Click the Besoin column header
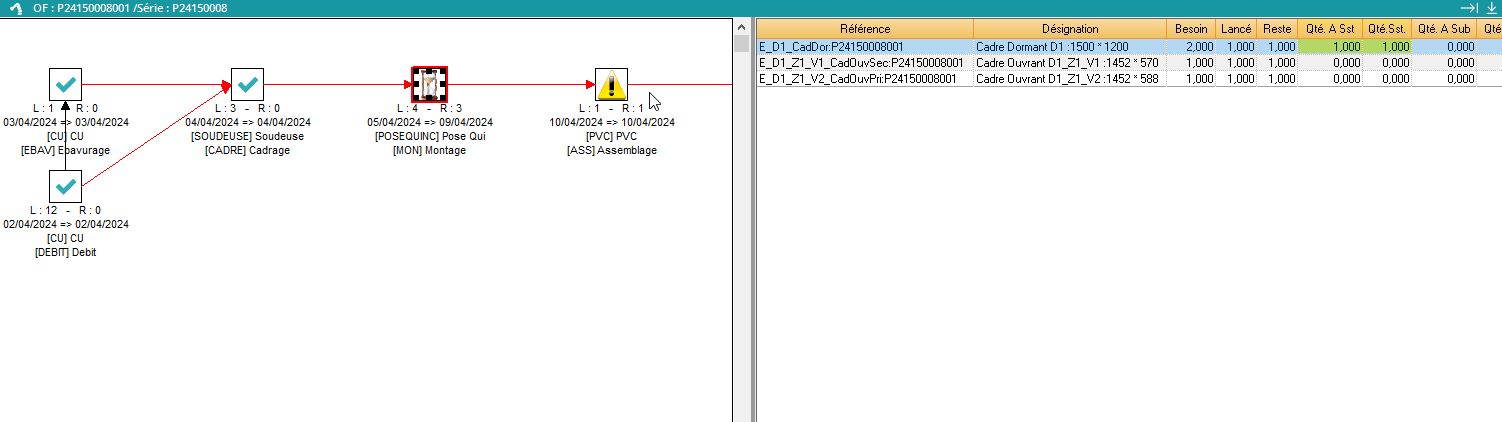This screenshot has height=422, width=1502. coord(1192,29)
